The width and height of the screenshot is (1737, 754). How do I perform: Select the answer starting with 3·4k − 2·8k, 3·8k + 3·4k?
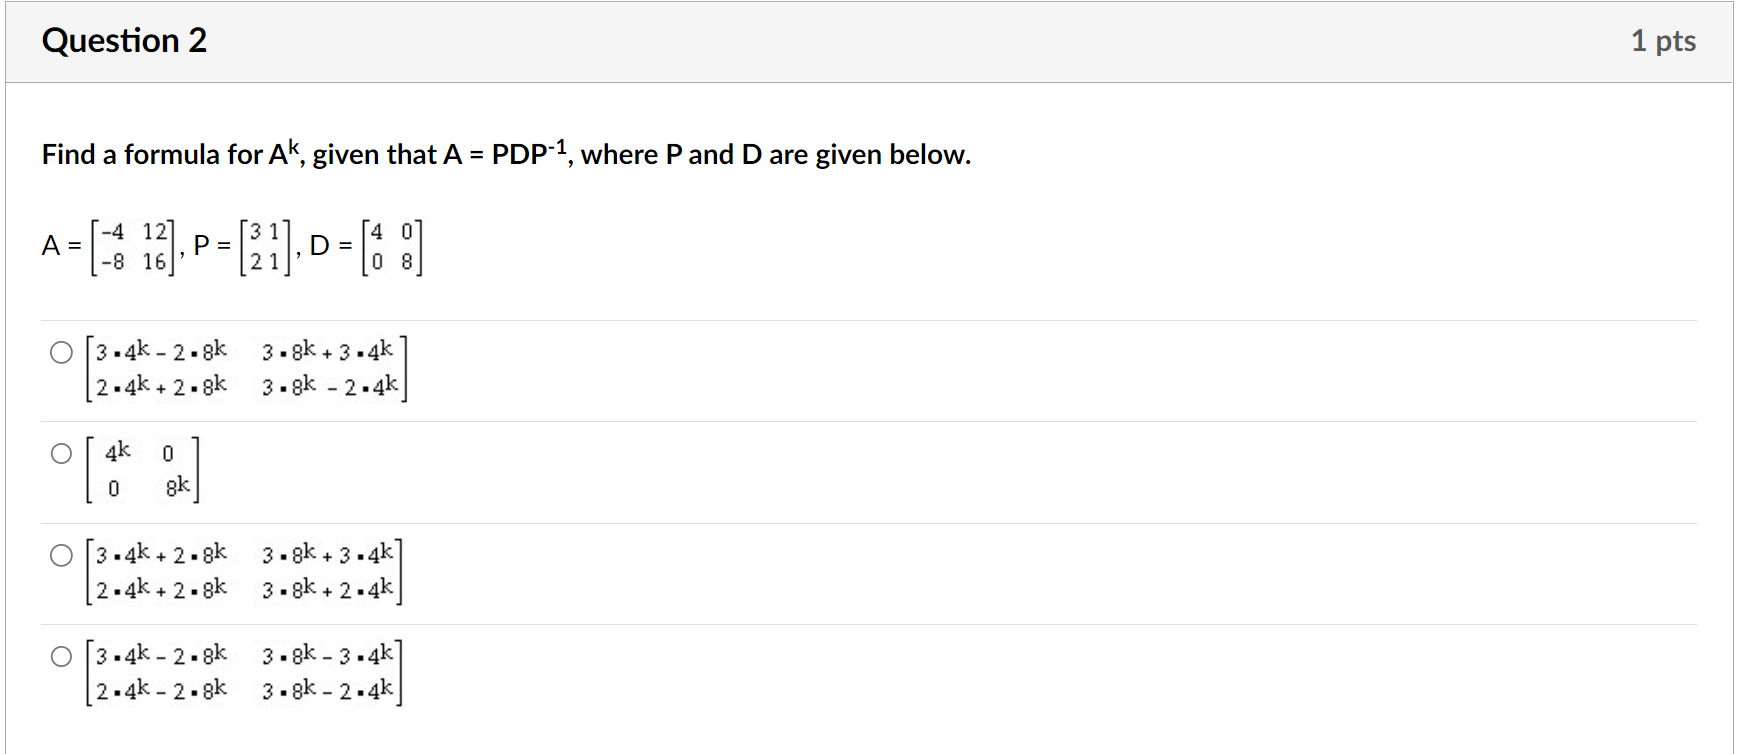point(60,352)
